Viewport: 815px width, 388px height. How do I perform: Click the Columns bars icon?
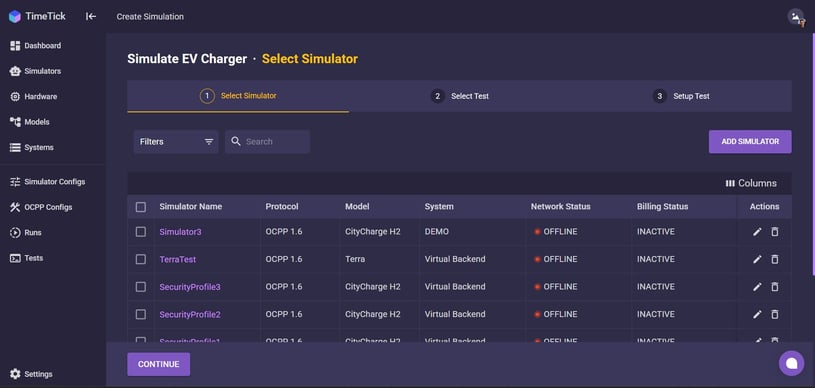click(x=730, y=184)
